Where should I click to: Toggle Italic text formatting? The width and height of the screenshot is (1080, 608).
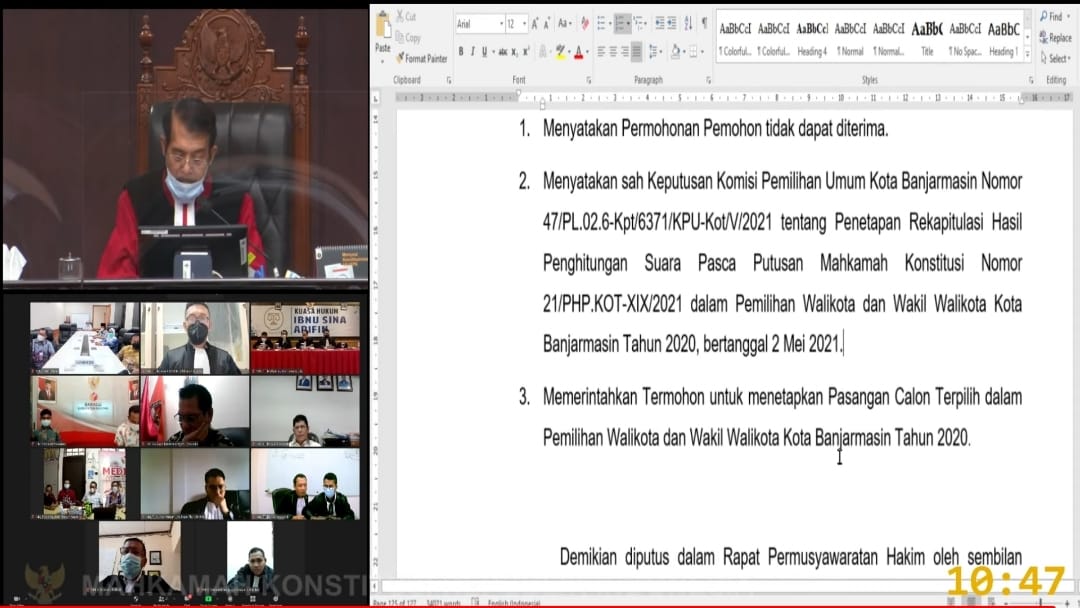click(x=473, y=52)
